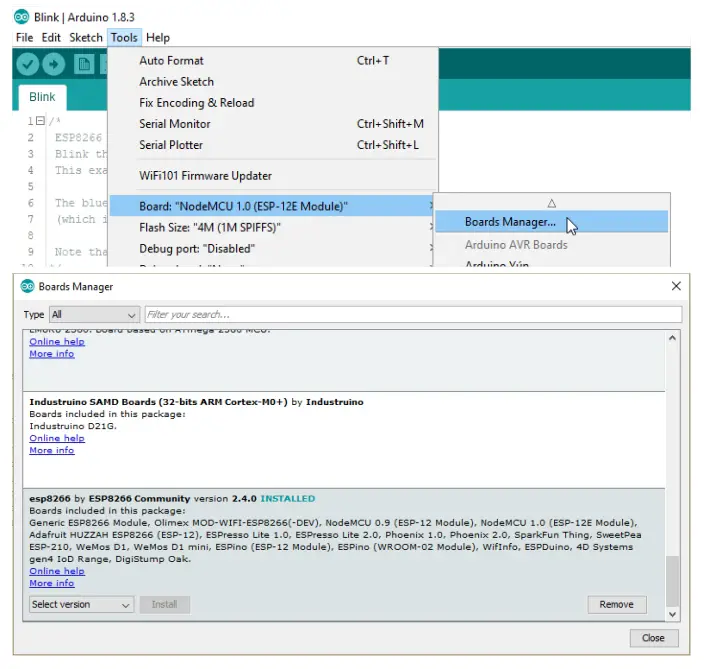706x669 pixels.
Task: Open More info link under Industruino
Action: (x=52, y=450)
